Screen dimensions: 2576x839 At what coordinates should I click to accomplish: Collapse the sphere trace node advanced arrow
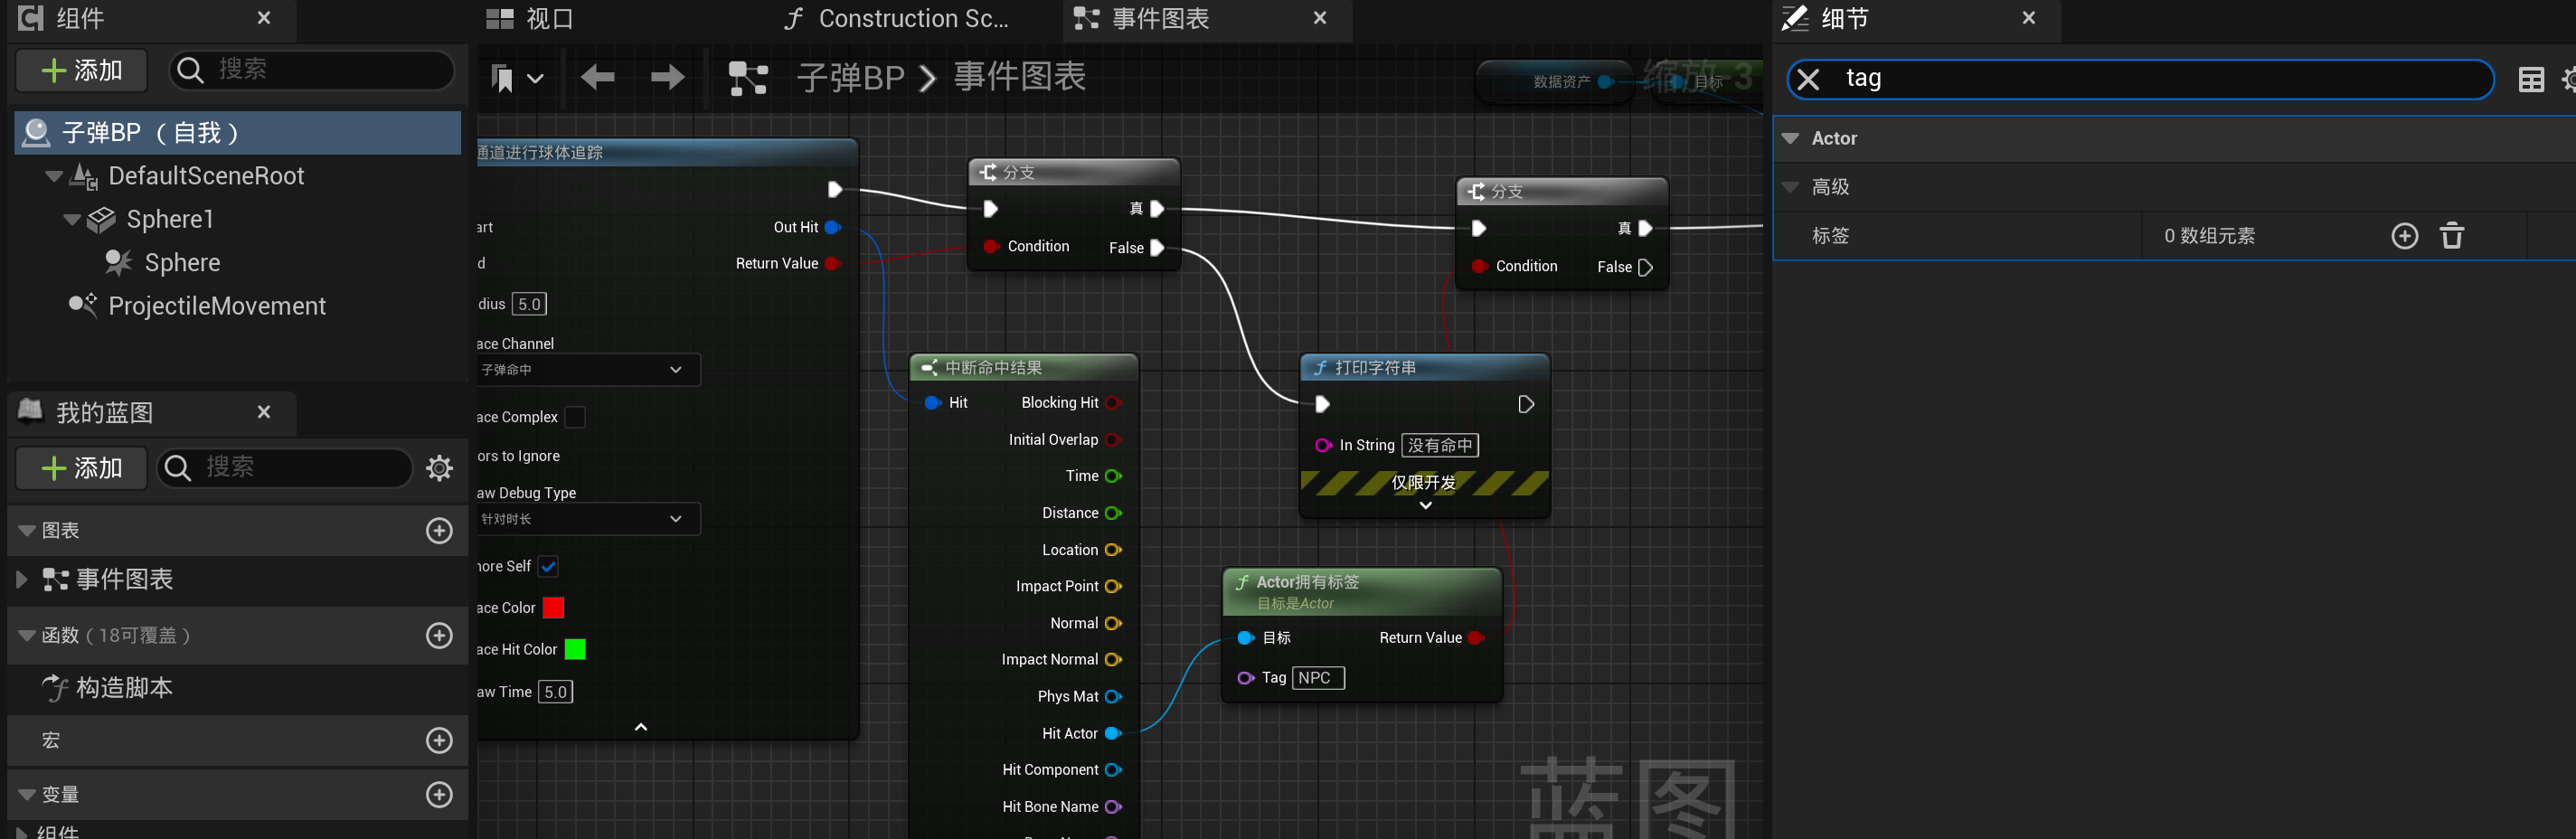pos(641,727)
